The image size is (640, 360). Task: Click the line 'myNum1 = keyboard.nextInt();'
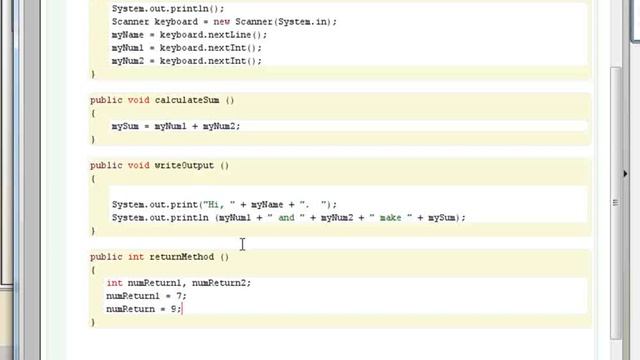point(187,48)
